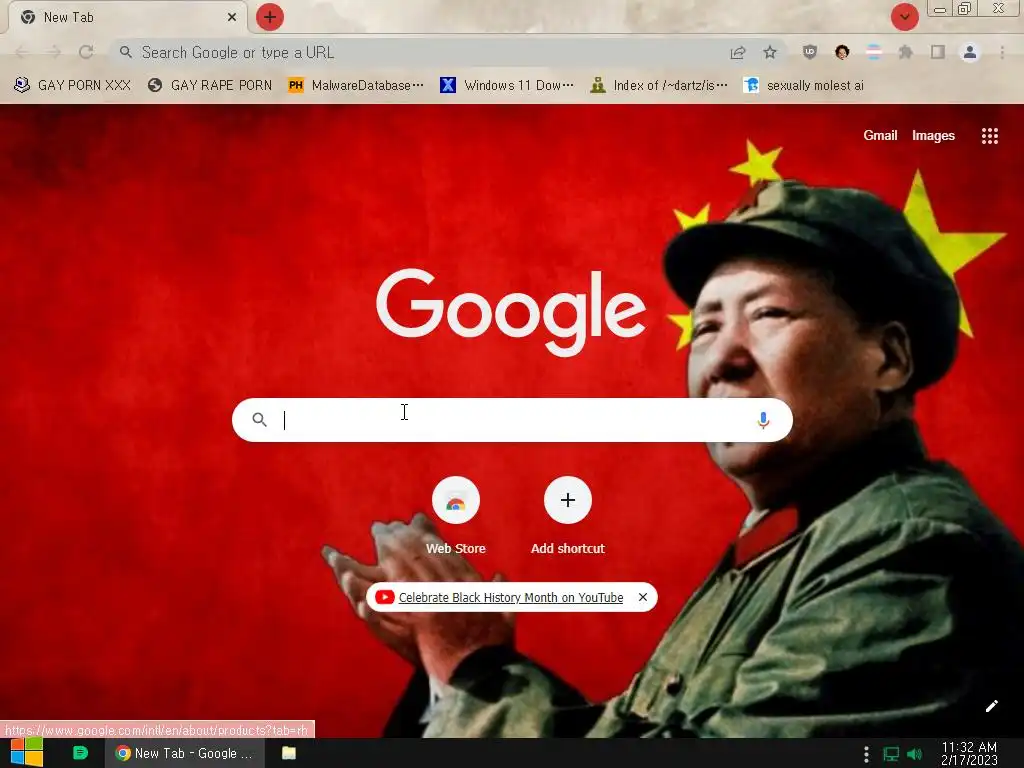
Task: Customize this page with the pencil icon
Action: (x=991, y=706)
